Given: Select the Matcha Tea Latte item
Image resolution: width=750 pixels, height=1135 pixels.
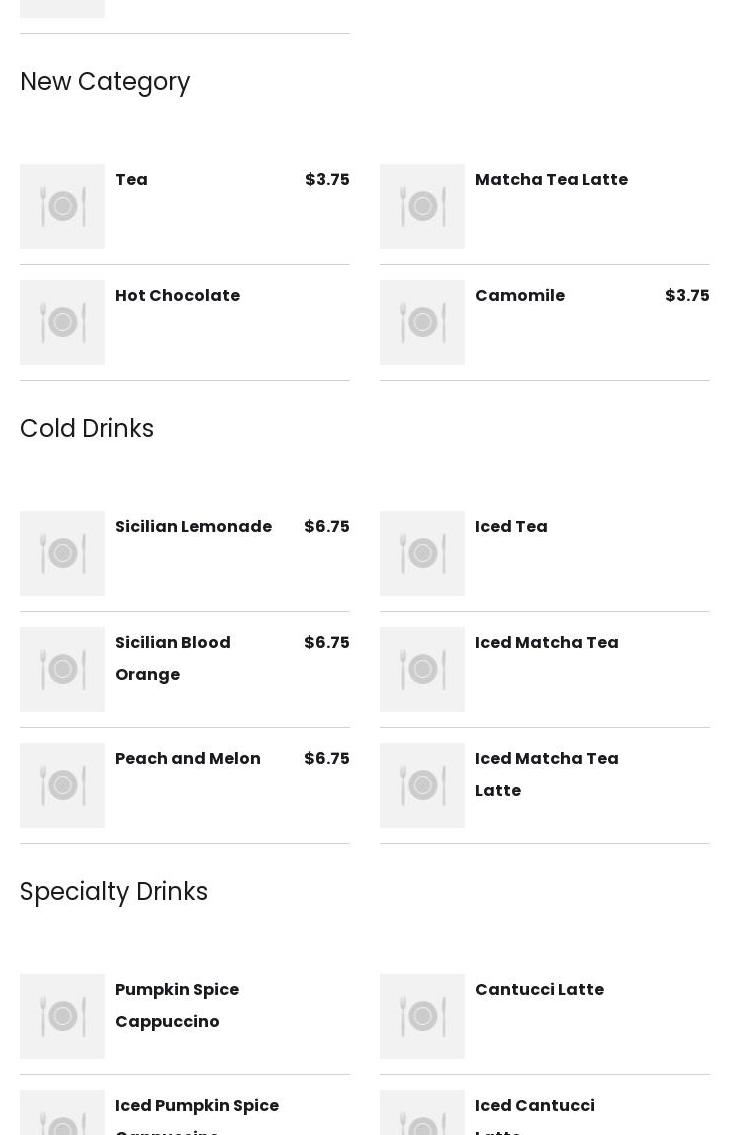Looking at the screenshot, I should tap(551, 180).
